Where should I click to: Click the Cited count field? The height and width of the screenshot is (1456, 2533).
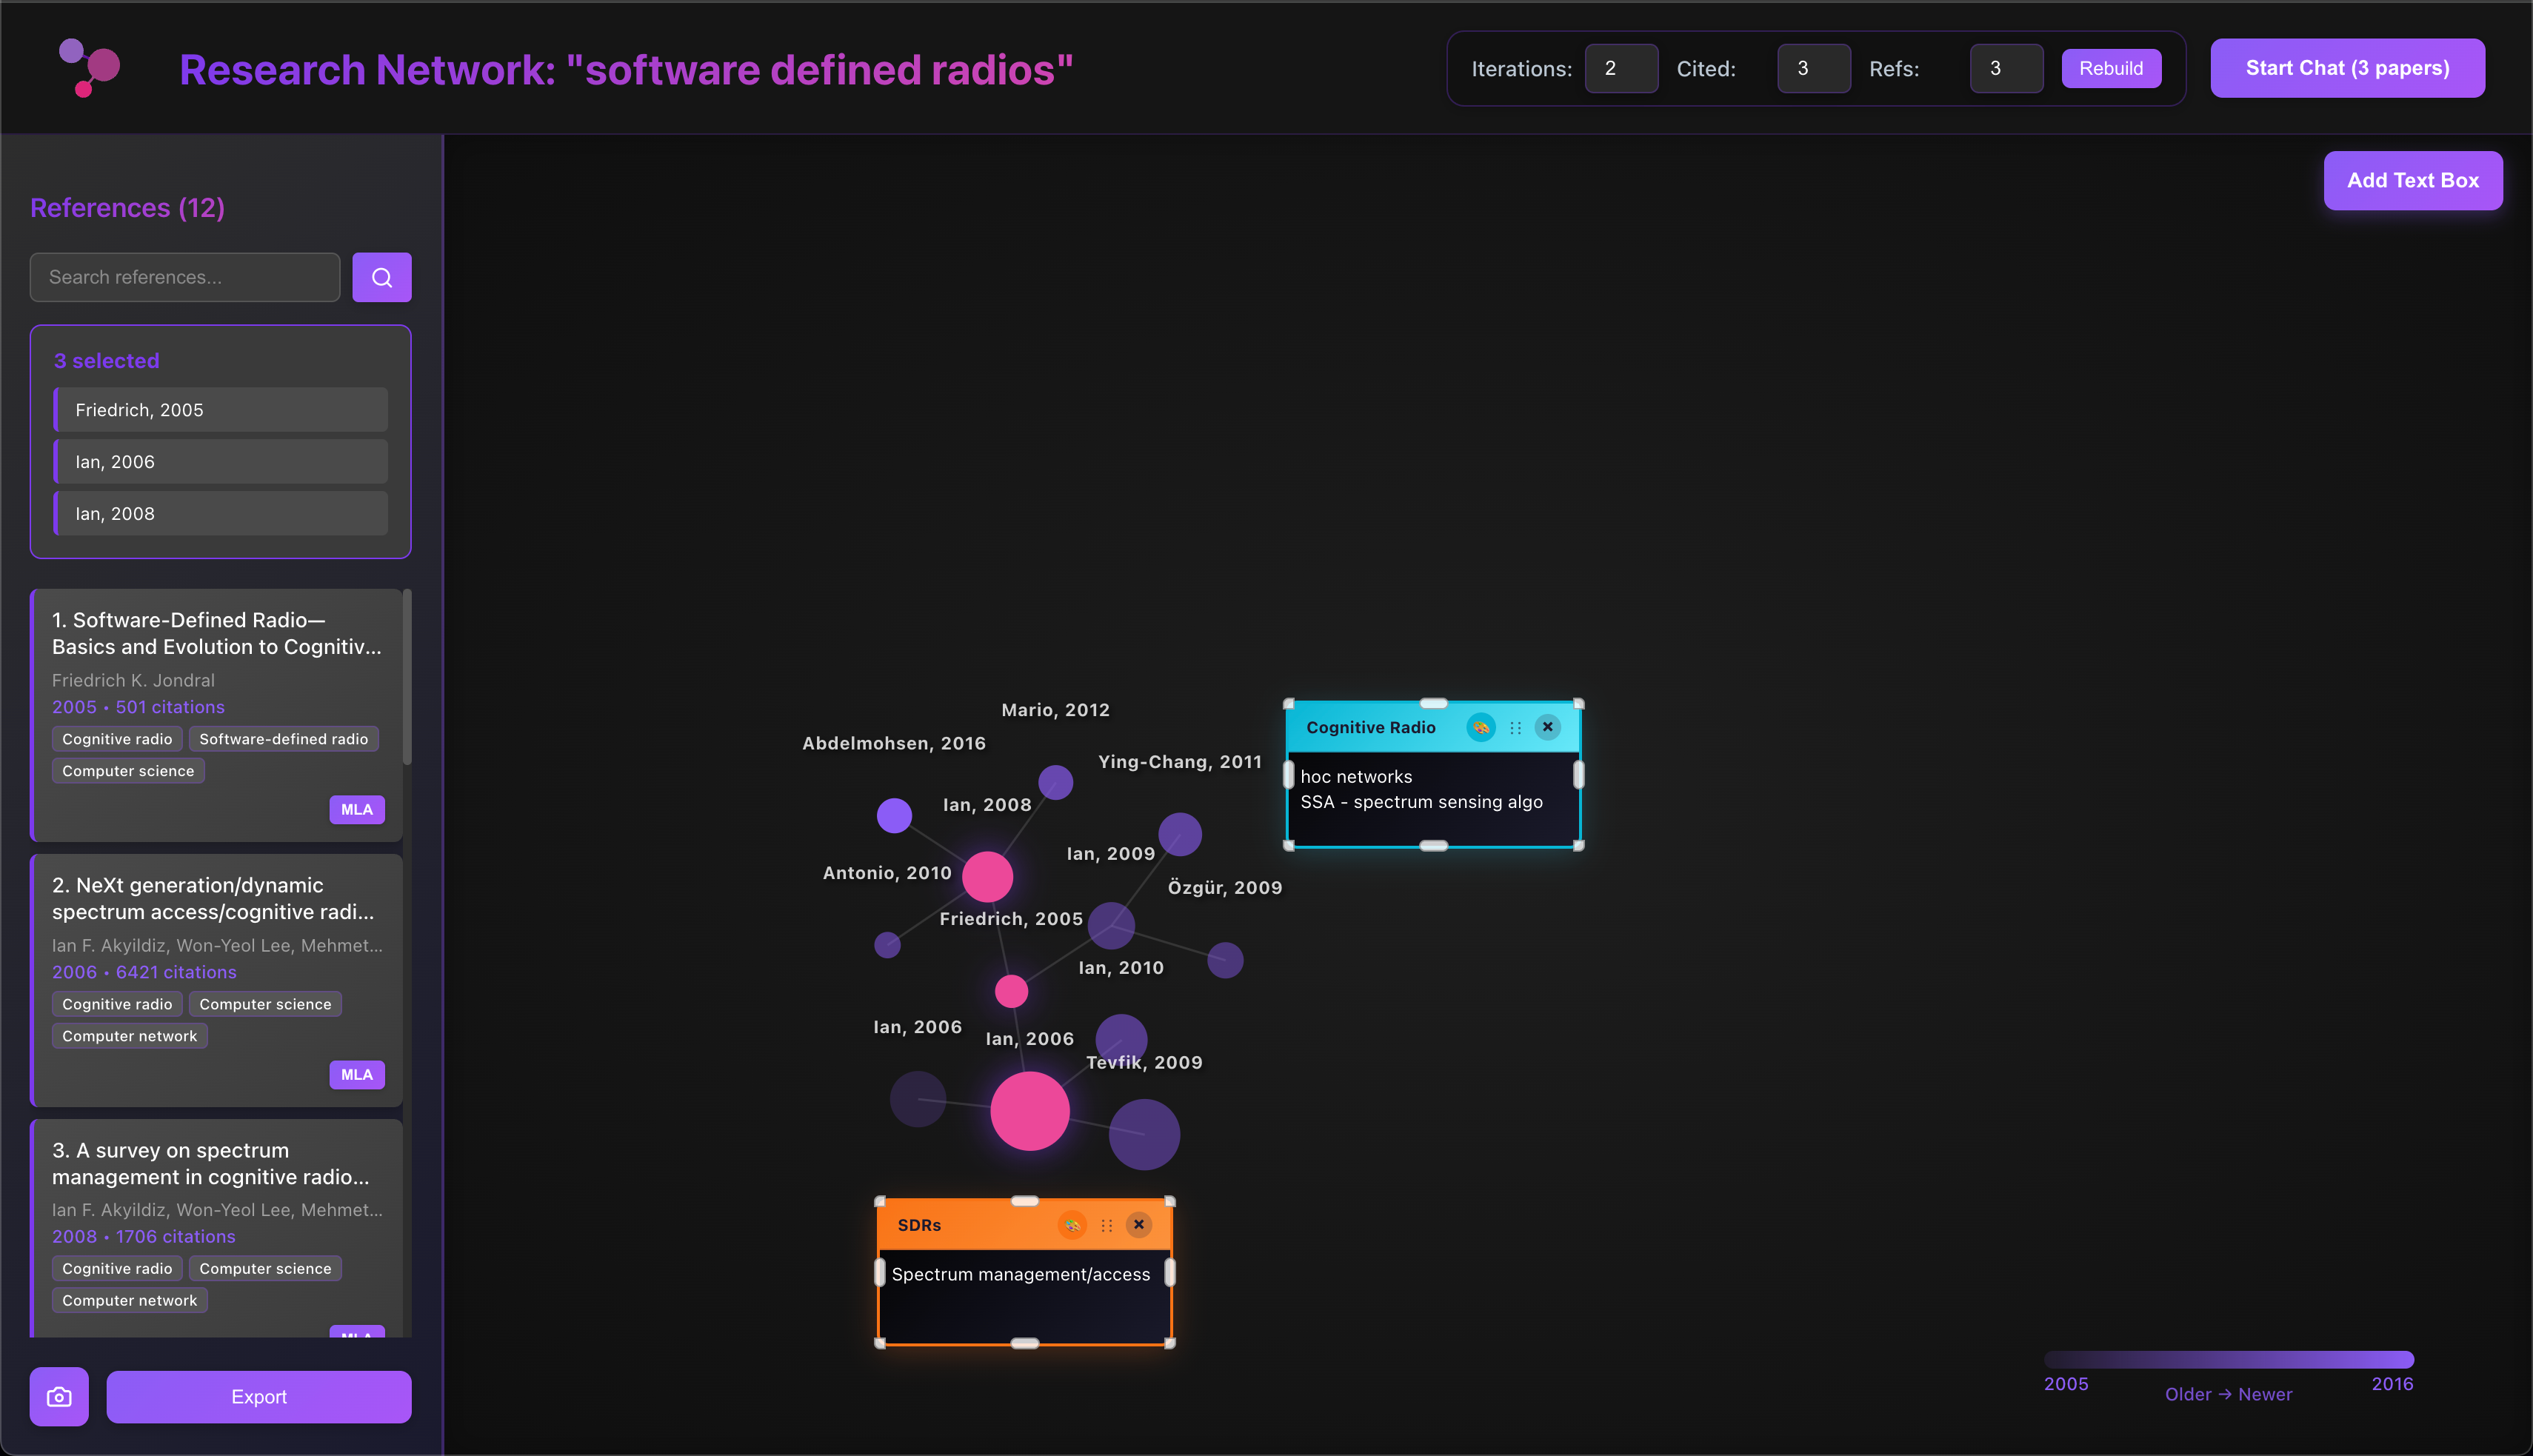(1813, 69)
